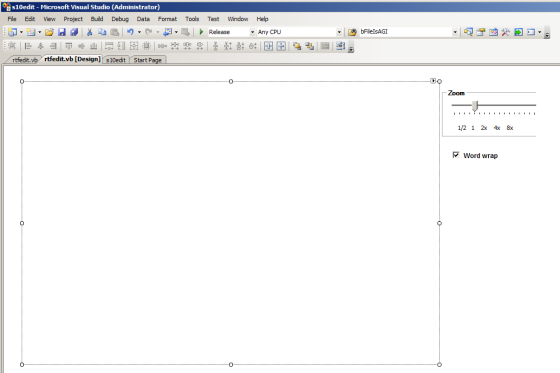Toggle the Word wrap checkbox
Screen dimensions: 560x373
point(456,155)
